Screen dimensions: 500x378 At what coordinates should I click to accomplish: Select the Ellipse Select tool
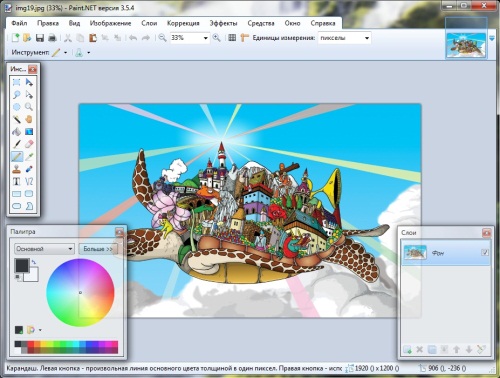coord(17,107)
